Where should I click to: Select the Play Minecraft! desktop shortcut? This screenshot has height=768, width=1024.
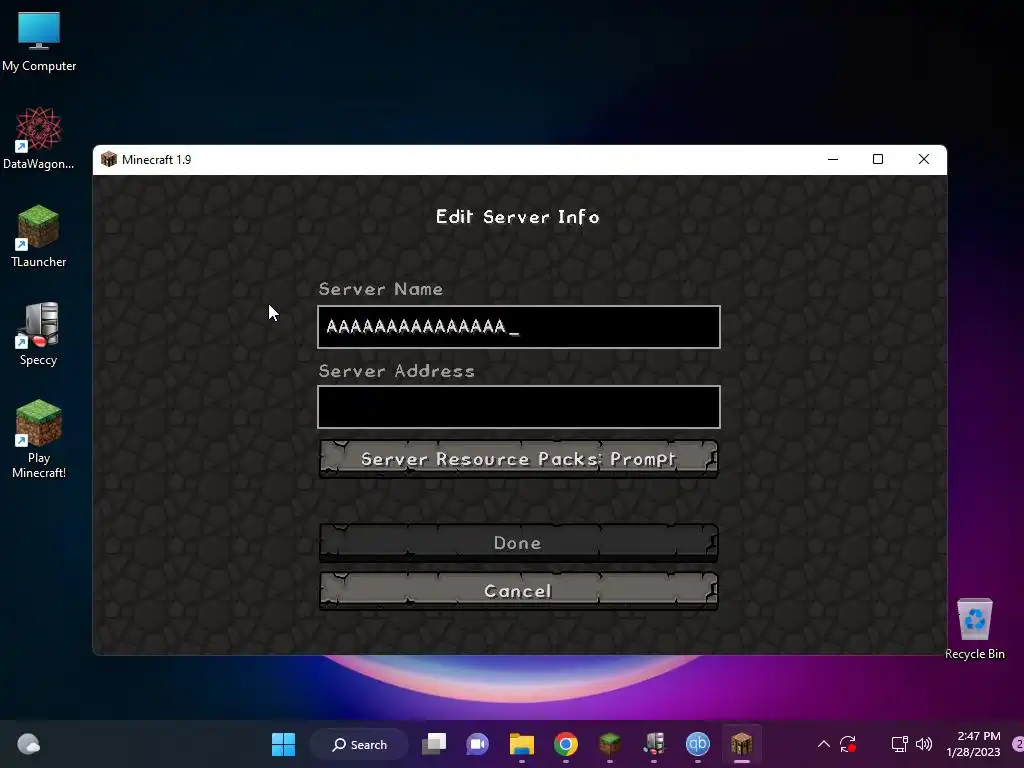(39, 439)
